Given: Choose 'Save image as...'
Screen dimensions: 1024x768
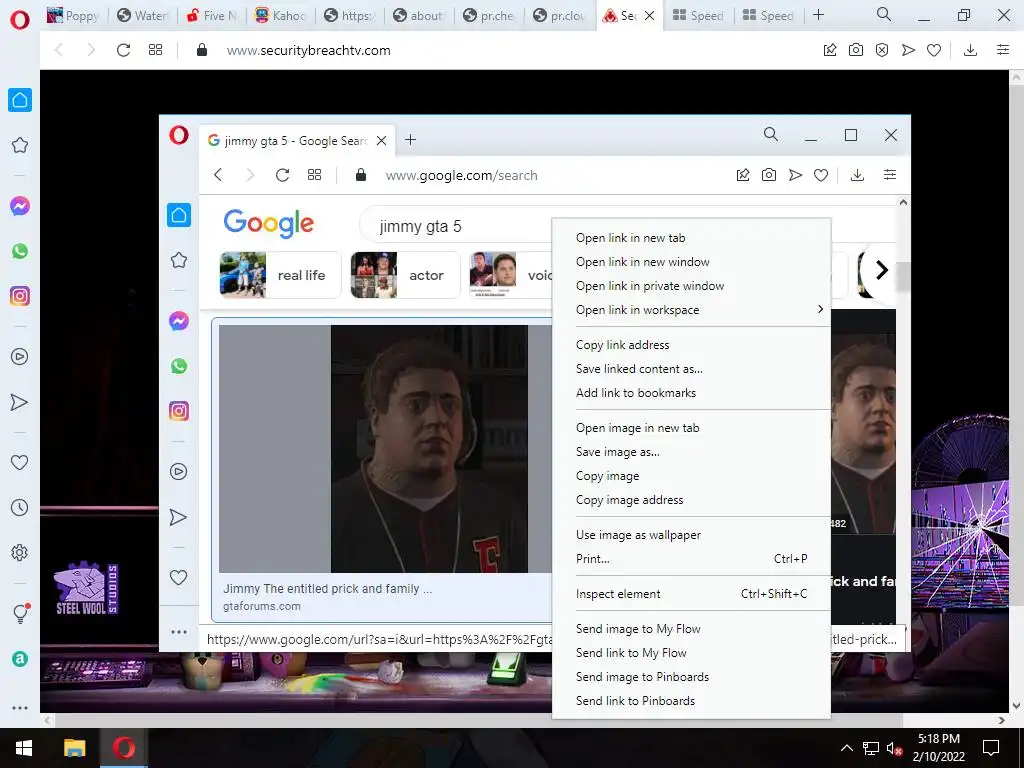Looking at the screenshot, I should [691, 452].
